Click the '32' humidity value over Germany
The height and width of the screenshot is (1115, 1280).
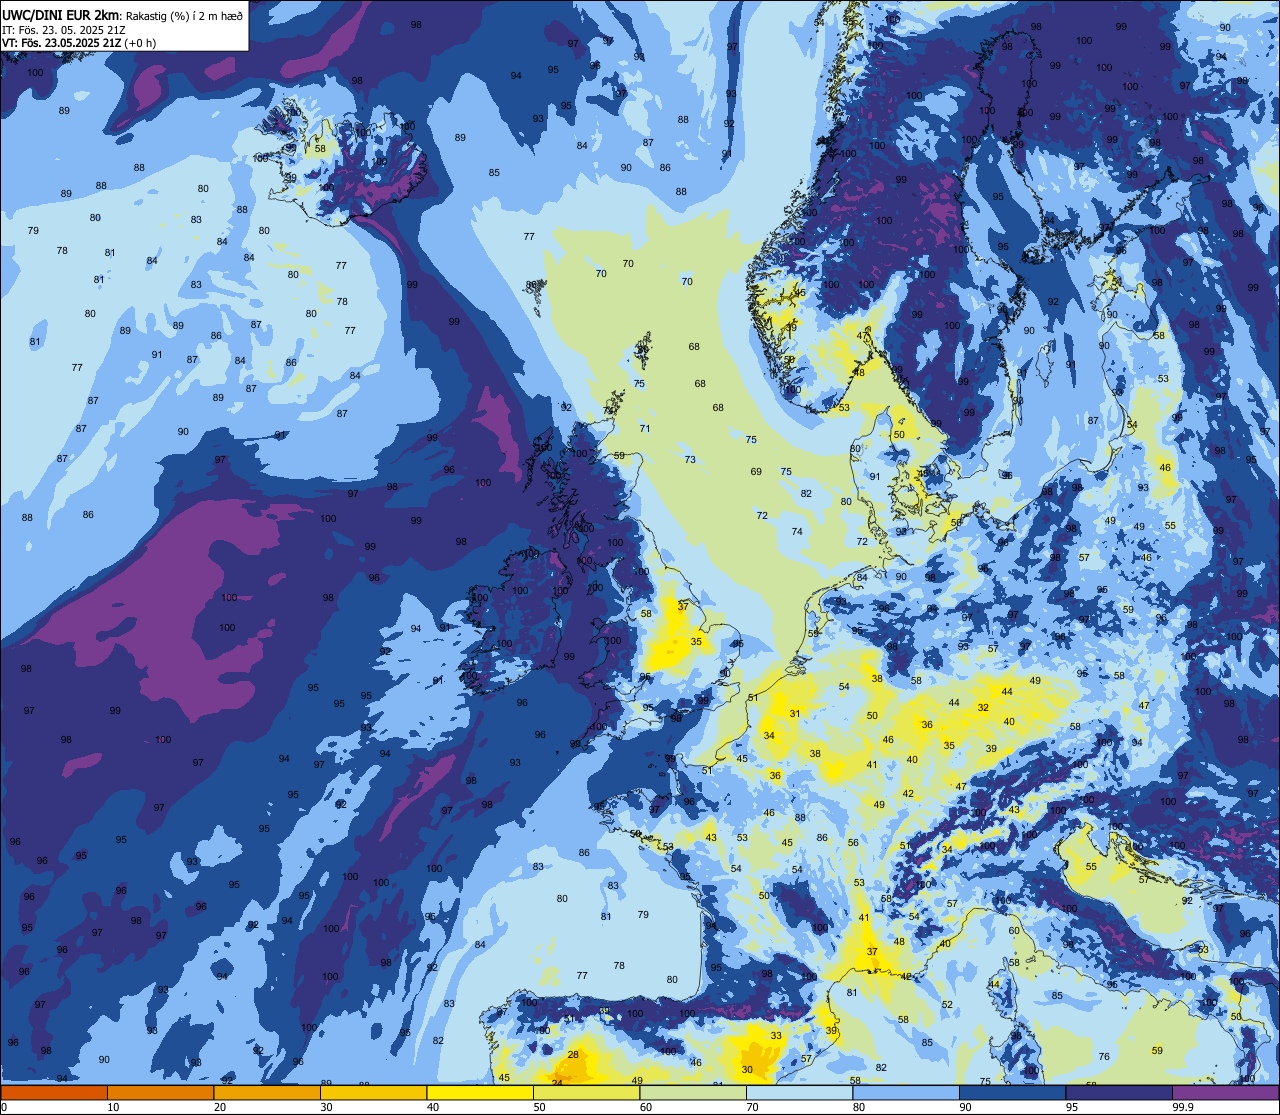coord(983,708)
